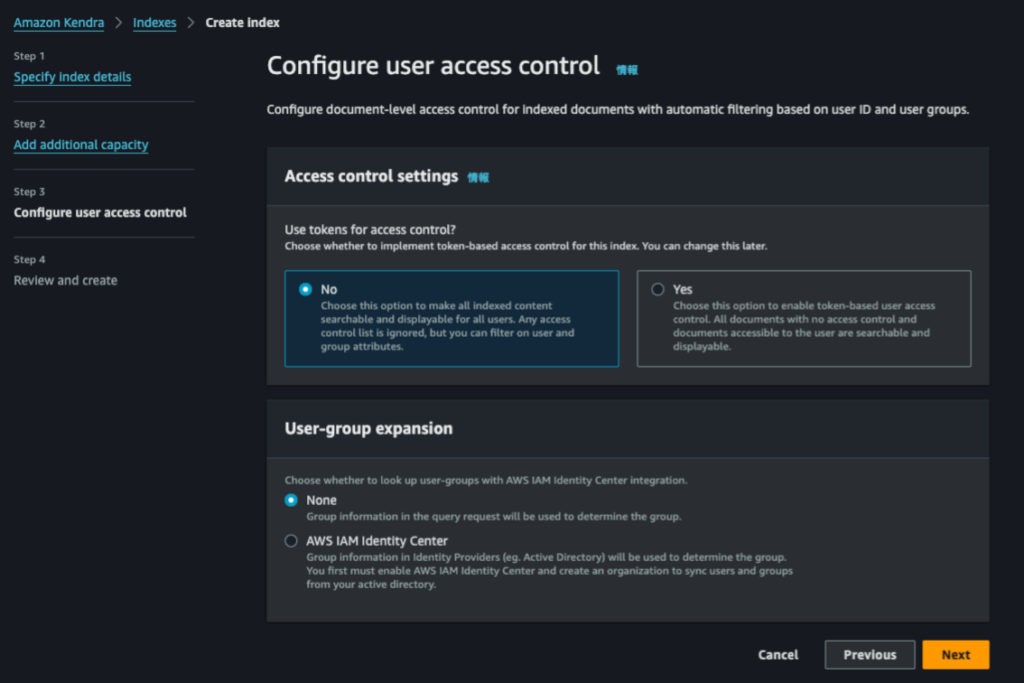Return to Add additional capacity step
The image size is (1024, 683).
pyautogui.click(x=81, y=145)
